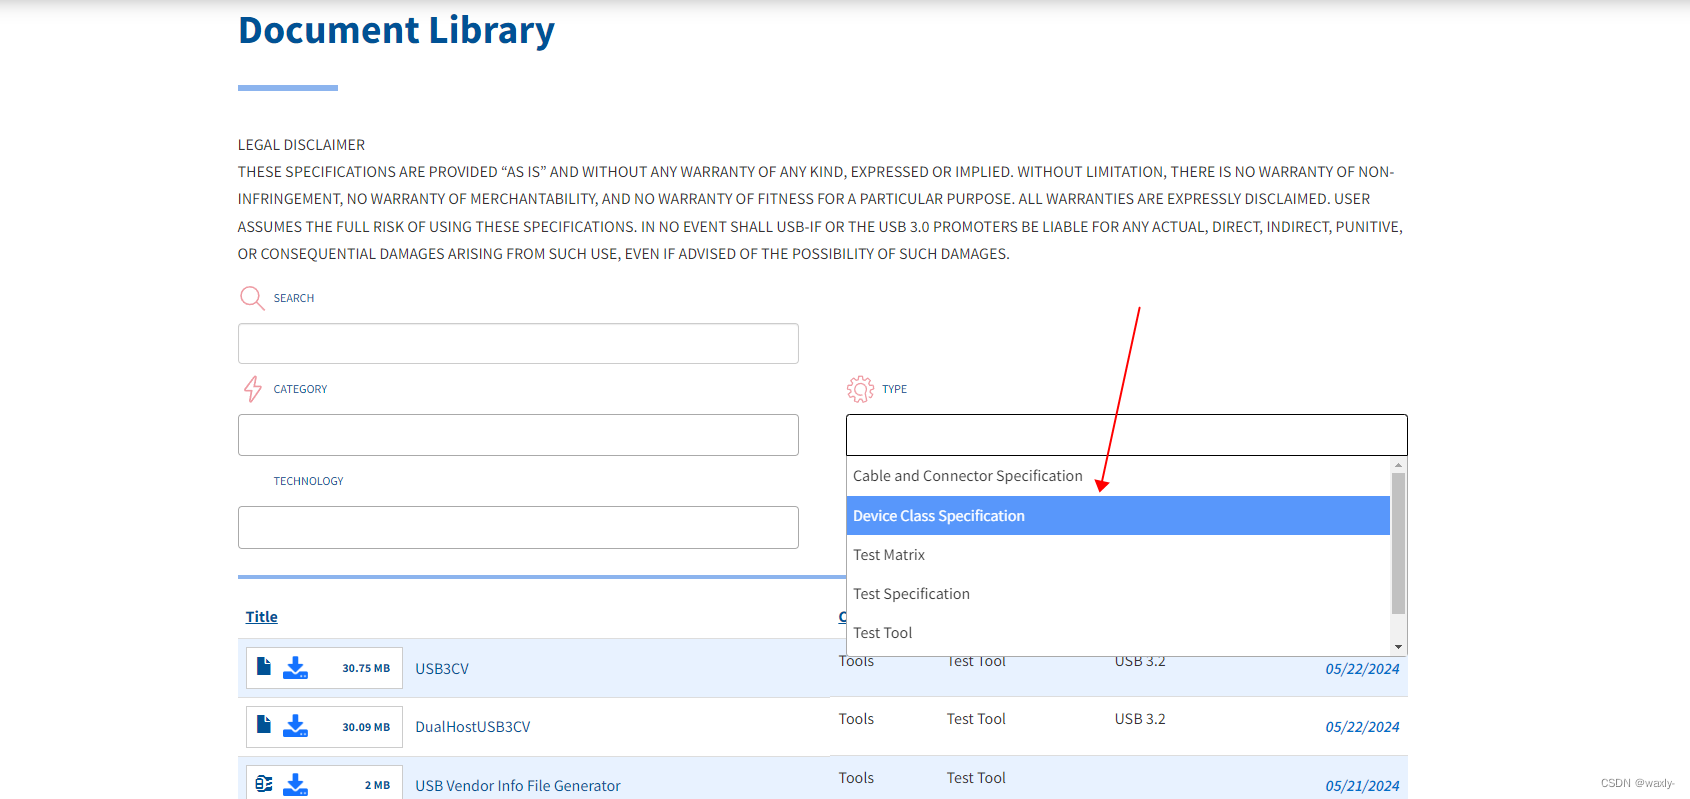The height and width of the screenshot is (799, 1690).
Task: Click the 30.75 MB file size
Action: pyautogui.click(x=366, y=668)
